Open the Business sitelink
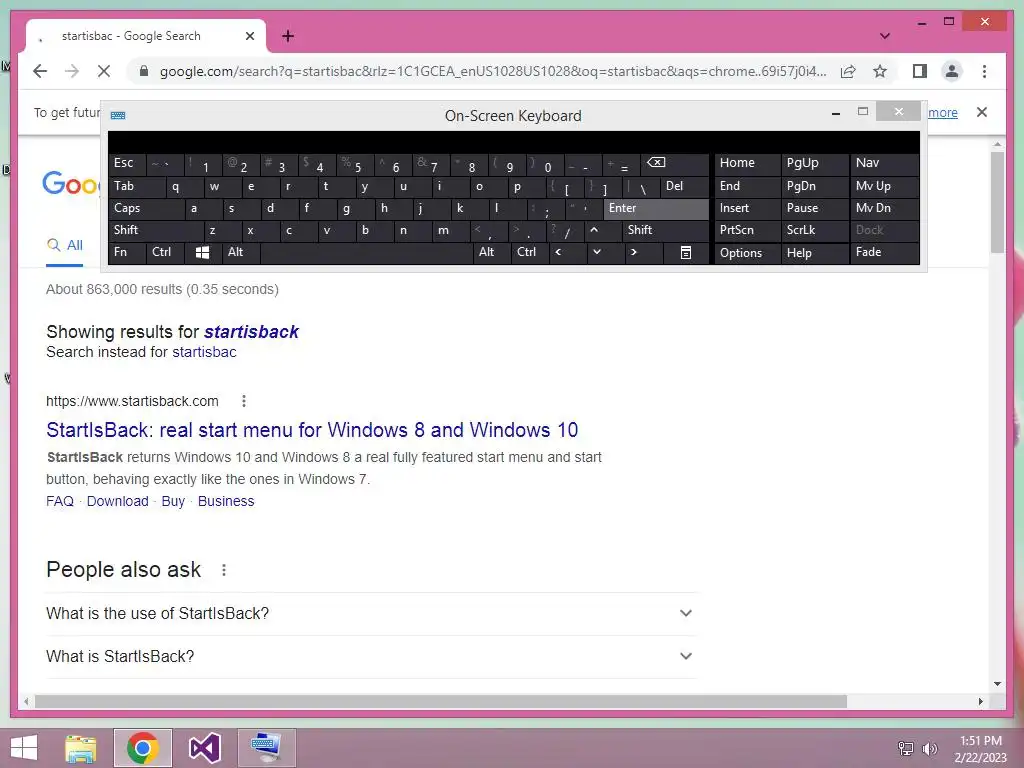 coord(226,501)
